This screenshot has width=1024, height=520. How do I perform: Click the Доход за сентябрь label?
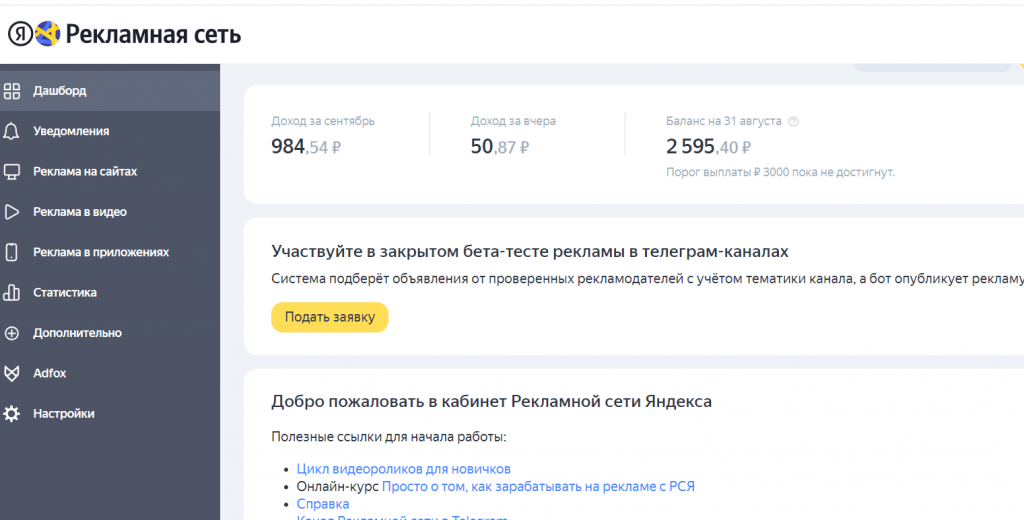tap(323, 122)
